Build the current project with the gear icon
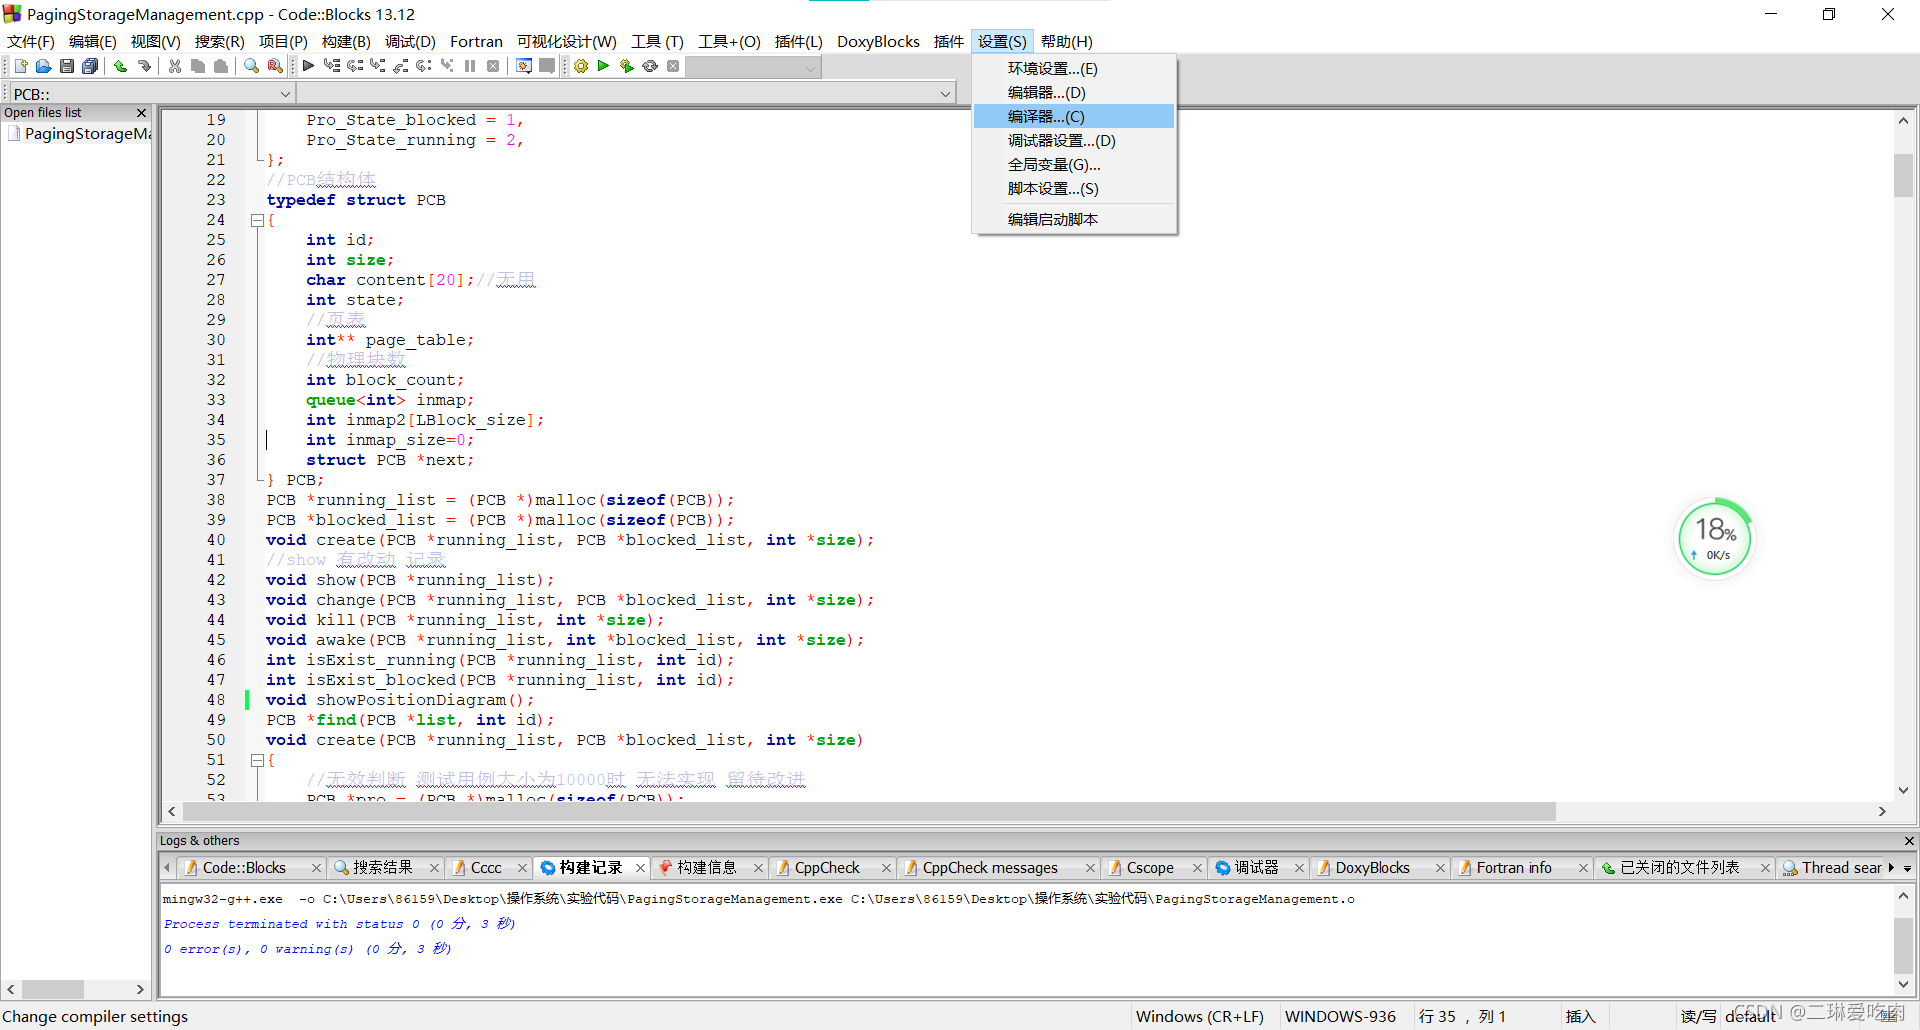The height and width of the screenshot is (1030, 1920). pyautogui.click(x=581, y=66)
